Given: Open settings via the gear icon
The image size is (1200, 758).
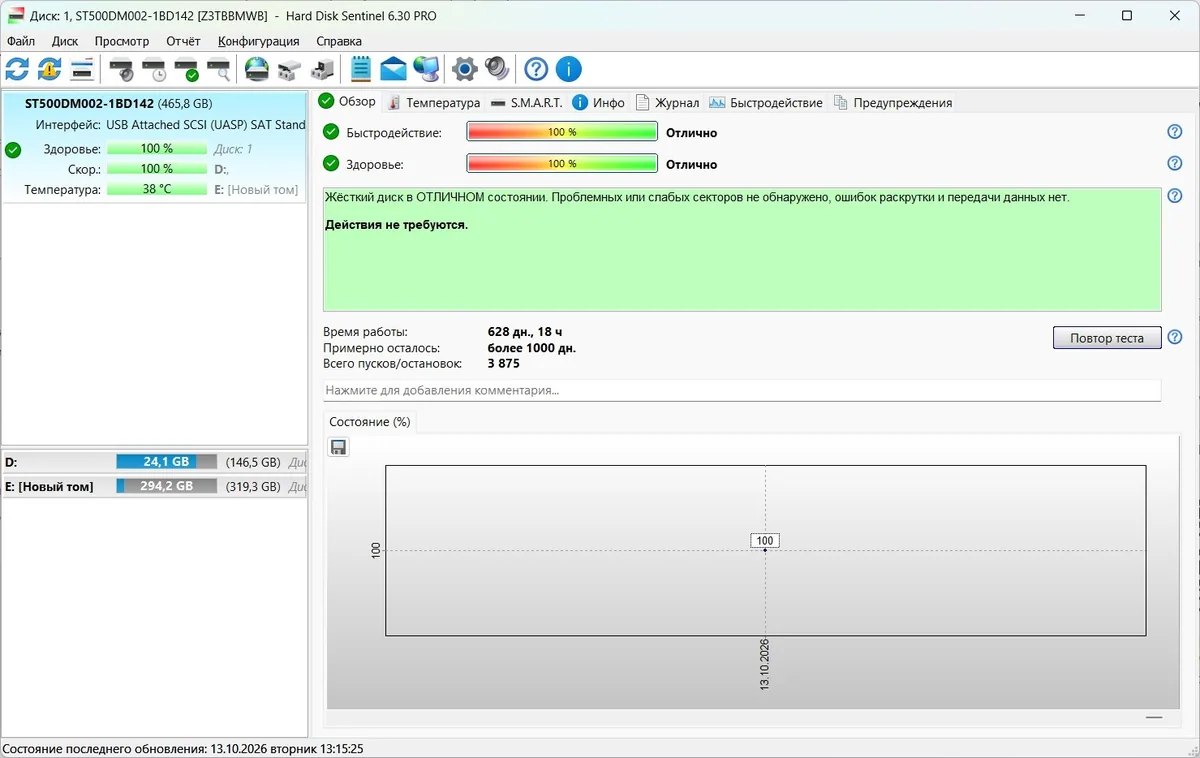Looking at the screenshot, I should click(464, 69).
